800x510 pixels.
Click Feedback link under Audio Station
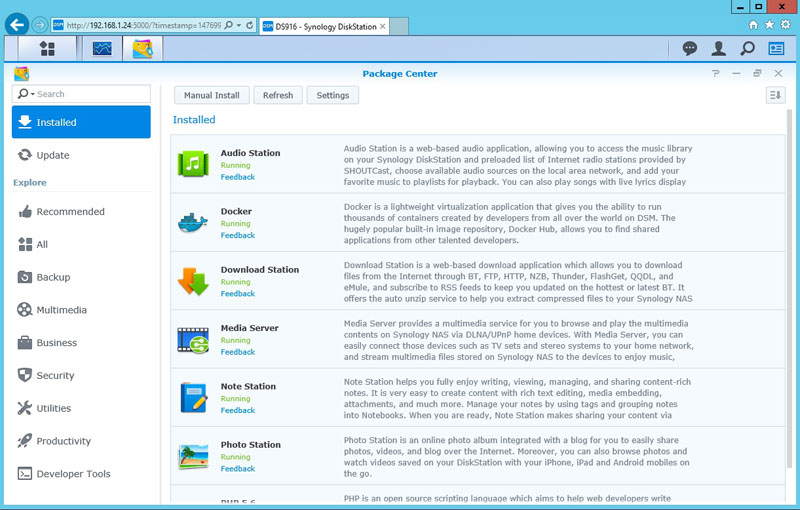[x=238, y=177]
